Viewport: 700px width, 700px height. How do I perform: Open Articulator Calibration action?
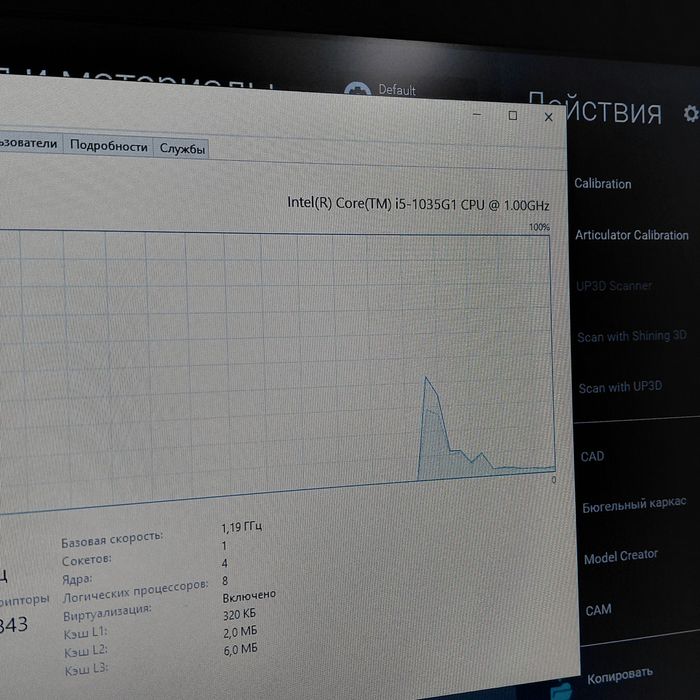point(631,235)
